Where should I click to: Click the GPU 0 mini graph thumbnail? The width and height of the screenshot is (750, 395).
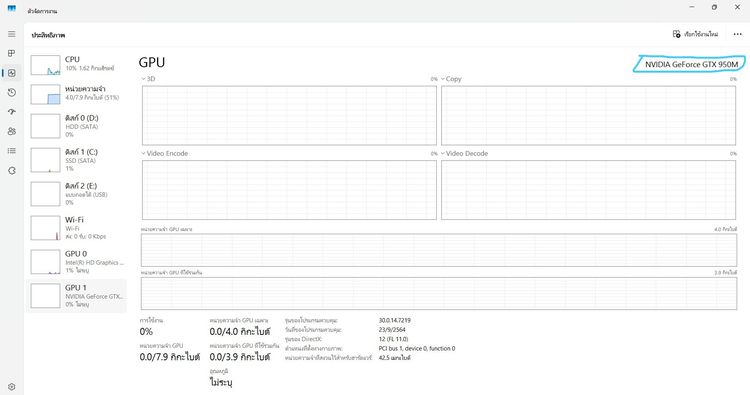[45, 262]
